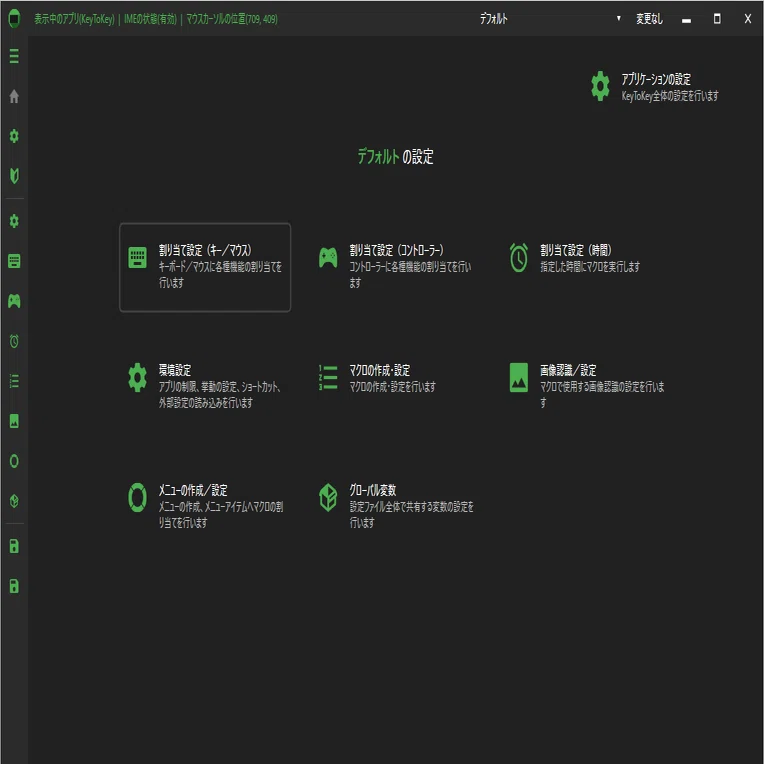
Task: Open メニューの作成/設定 tile
Action: (x=205, y=507)
